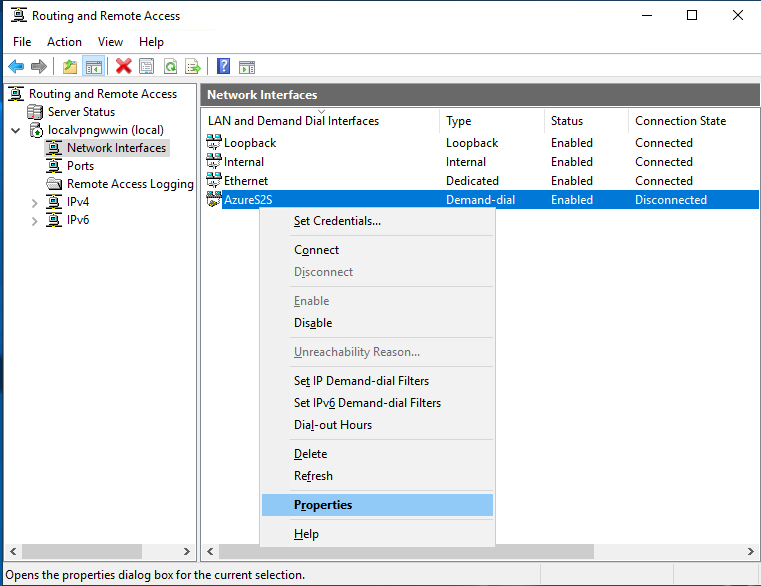Click the Loopback interface icon
This screenshot has height=586, width=761.
tap(214, 142)
